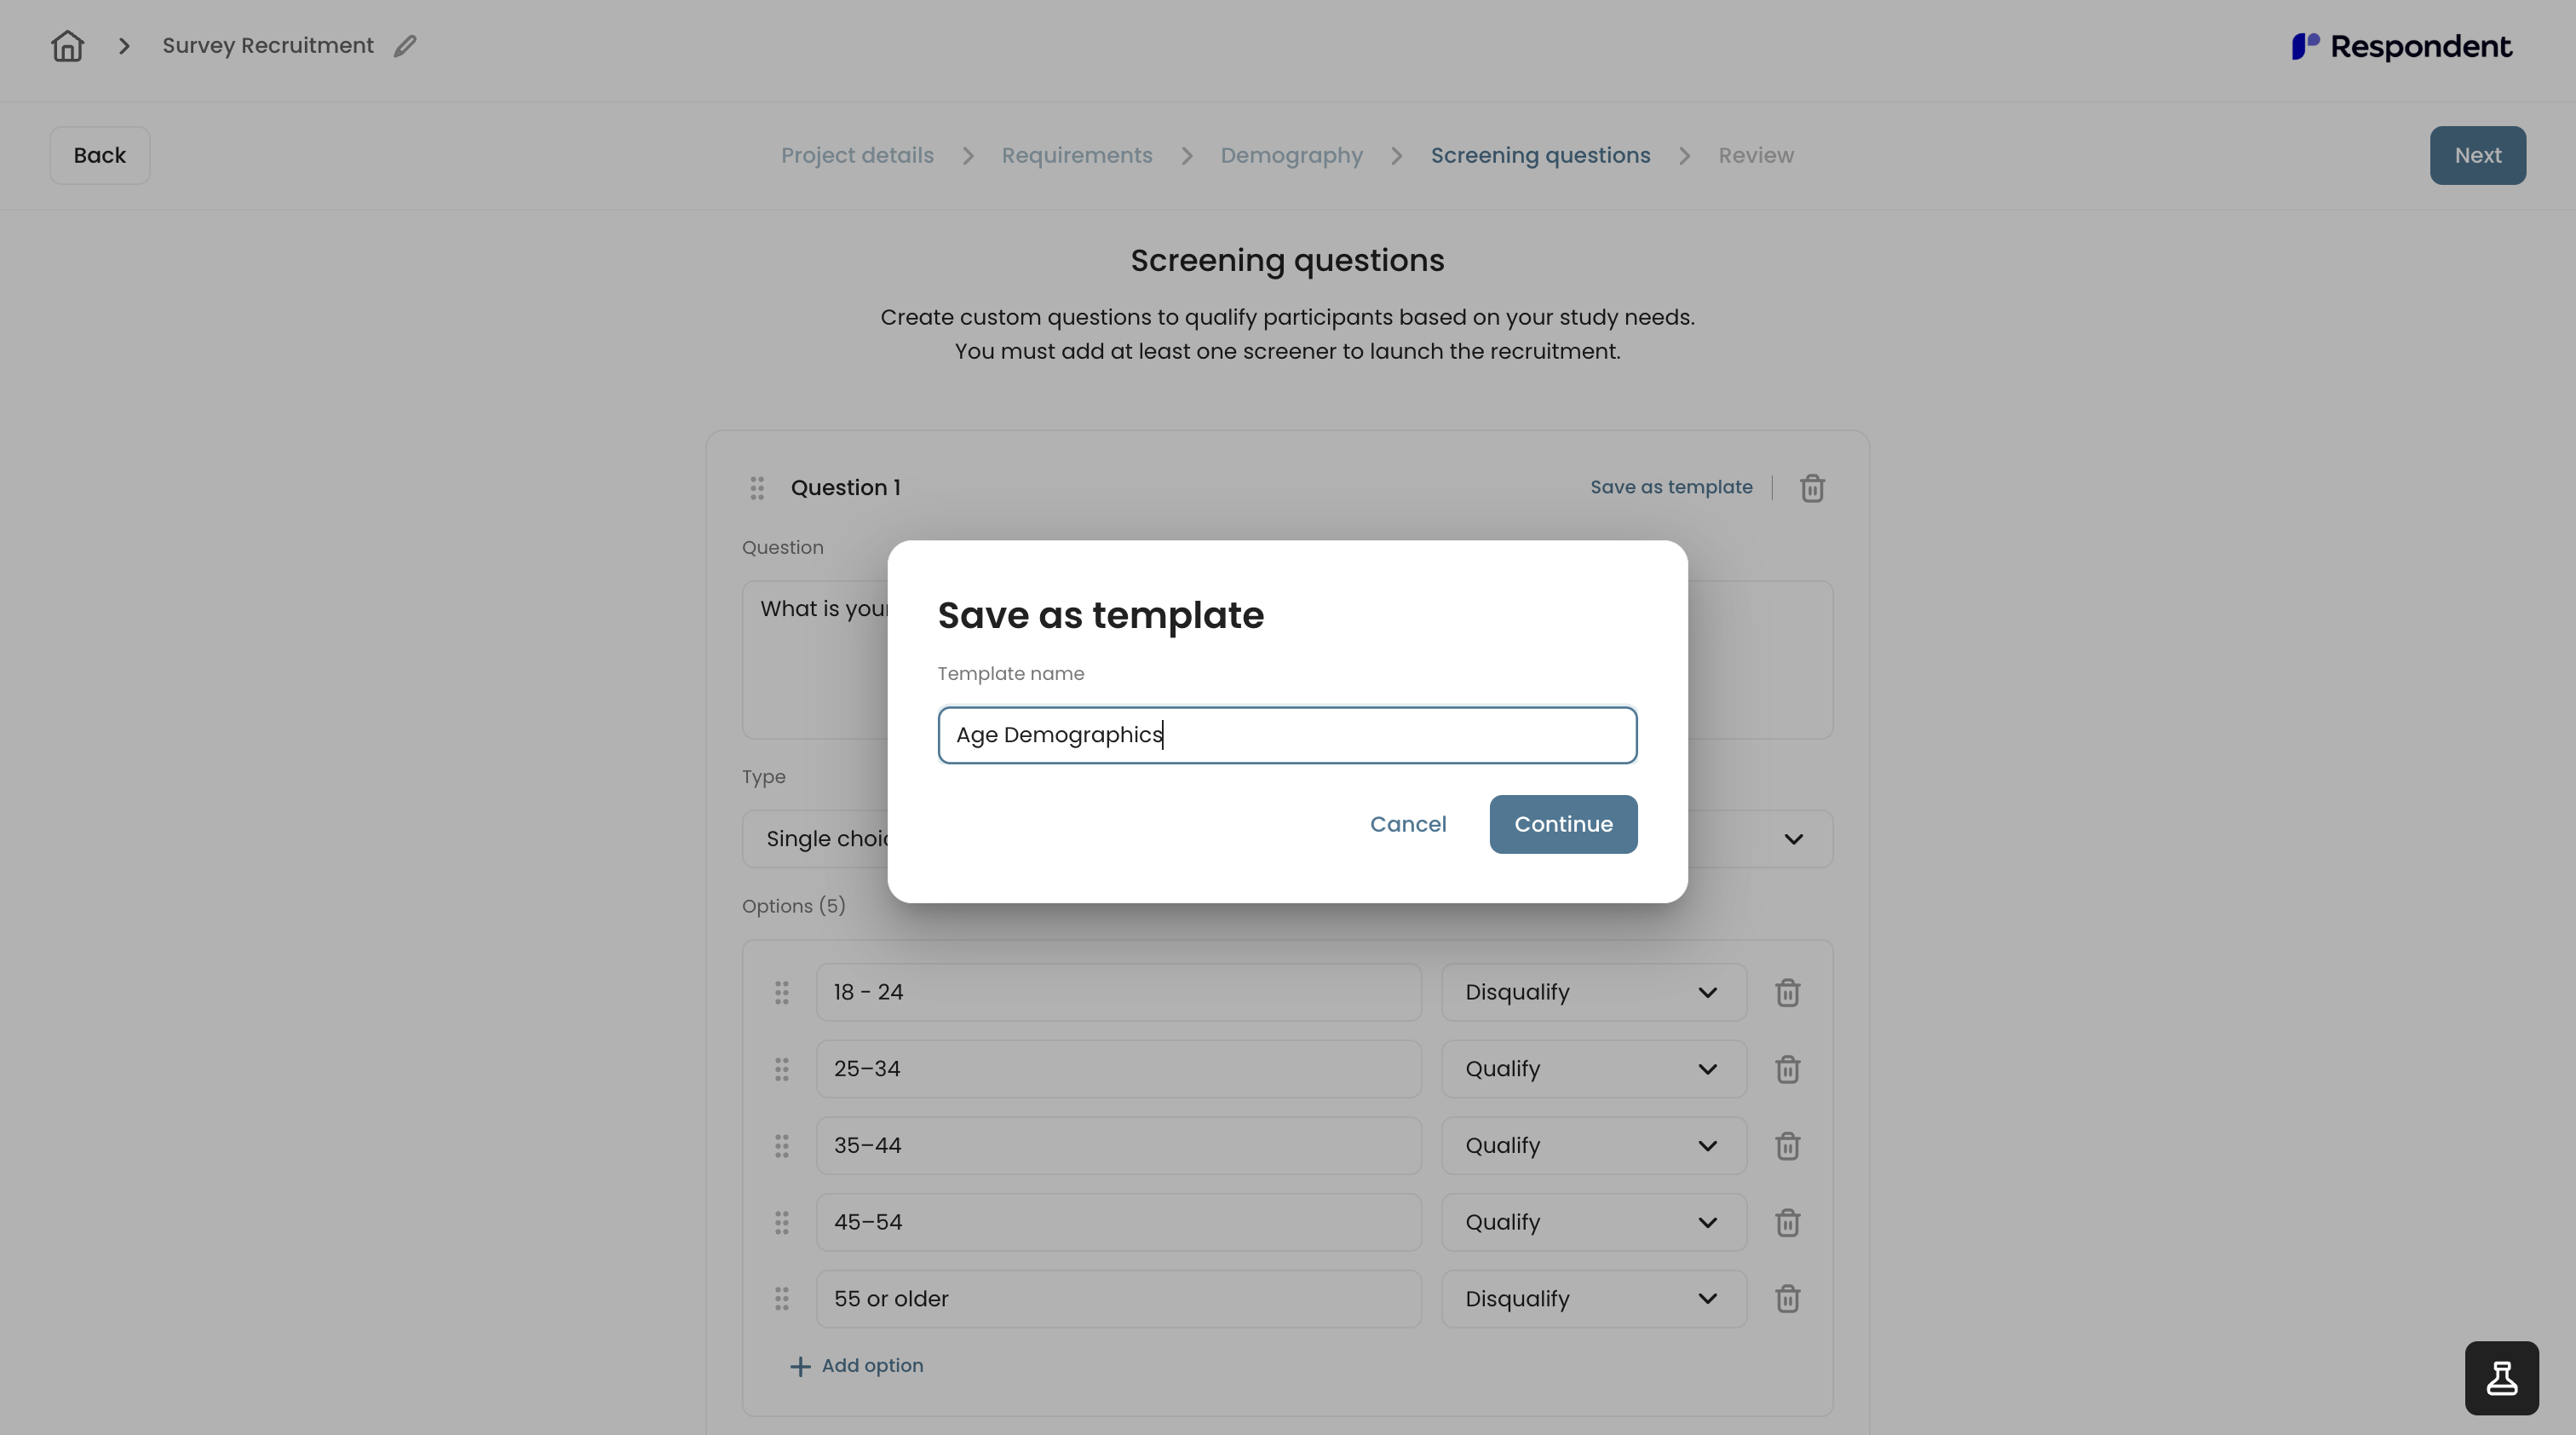
Task: Delete Question 1 with trash icon
Action: coord(1812,488)
